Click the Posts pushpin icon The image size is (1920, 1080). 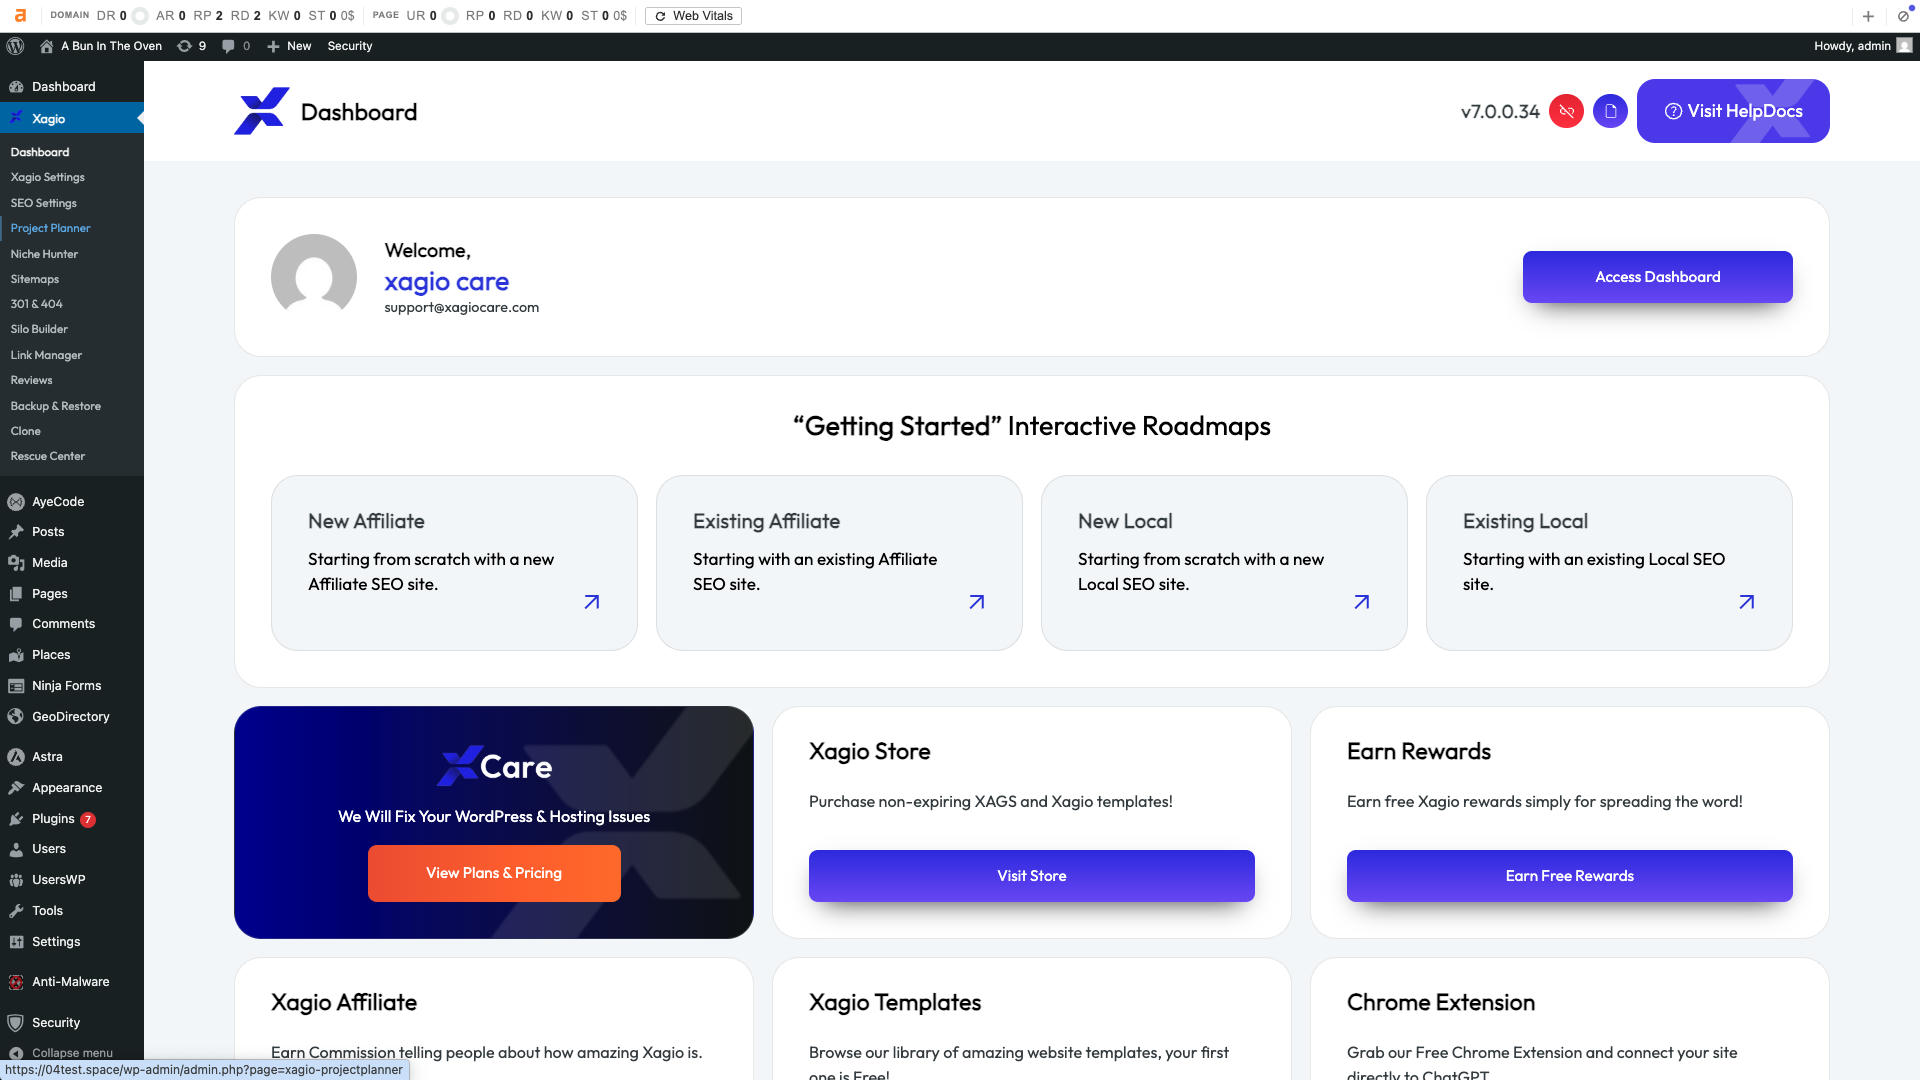point(16,532)
